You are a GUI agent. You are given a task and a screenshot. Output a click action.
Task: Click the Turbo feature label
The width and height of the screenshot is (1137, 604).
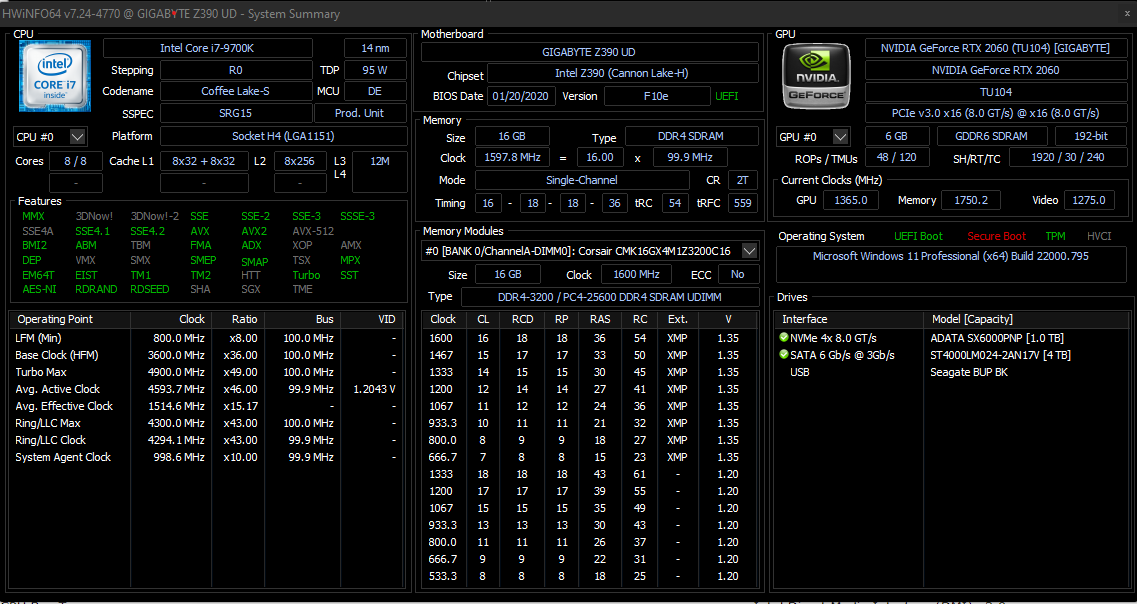pyautogui.click(x=306, y=275)
